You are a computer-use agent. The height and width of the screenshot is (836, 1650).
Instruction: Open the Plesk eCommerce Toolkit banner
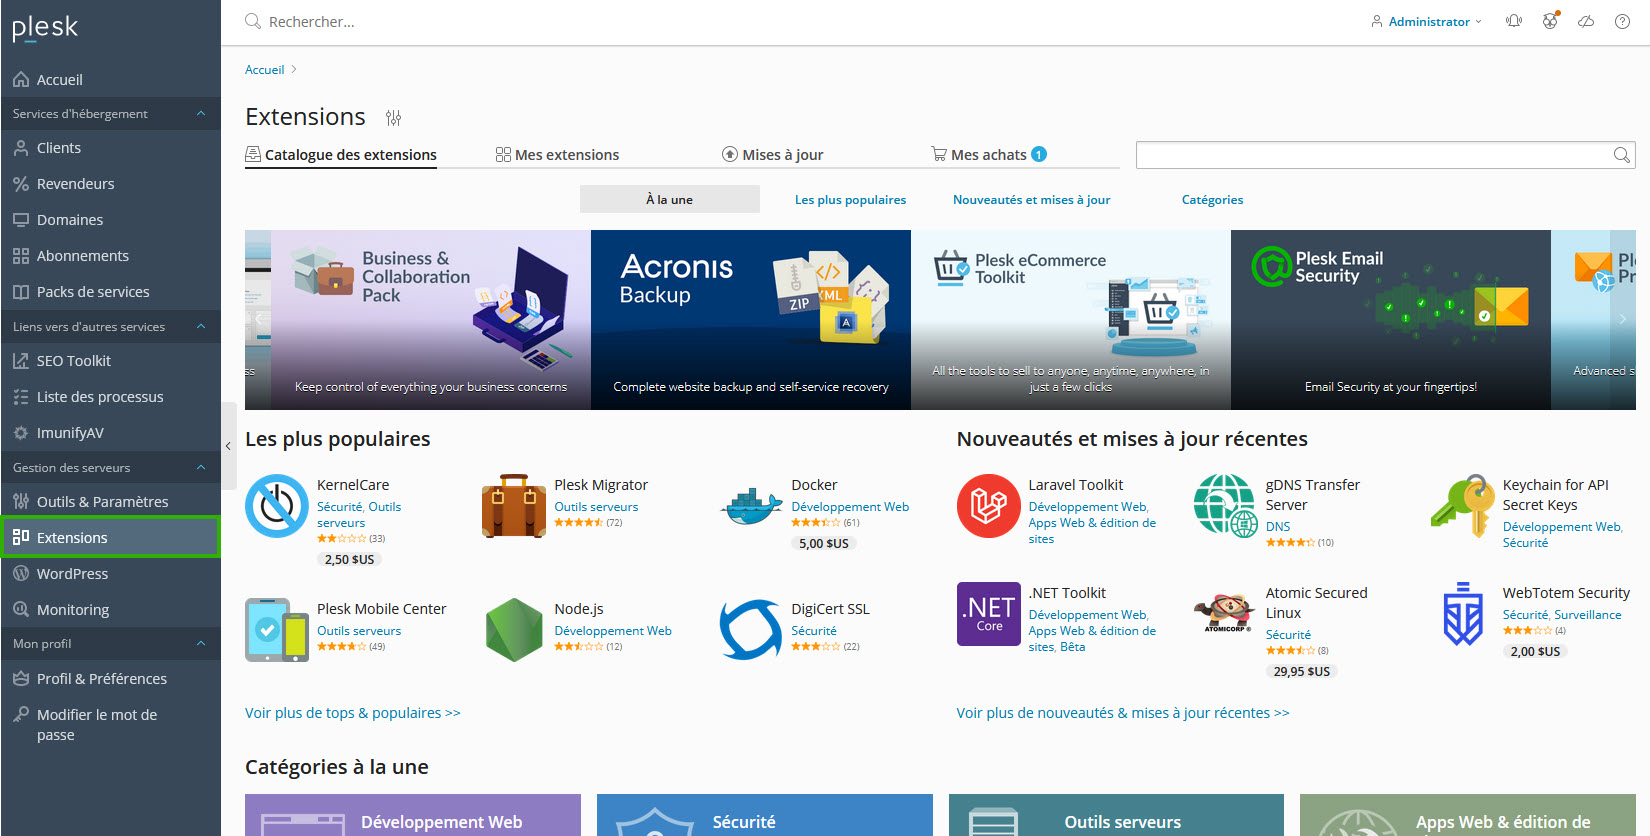pos(1071,320)
